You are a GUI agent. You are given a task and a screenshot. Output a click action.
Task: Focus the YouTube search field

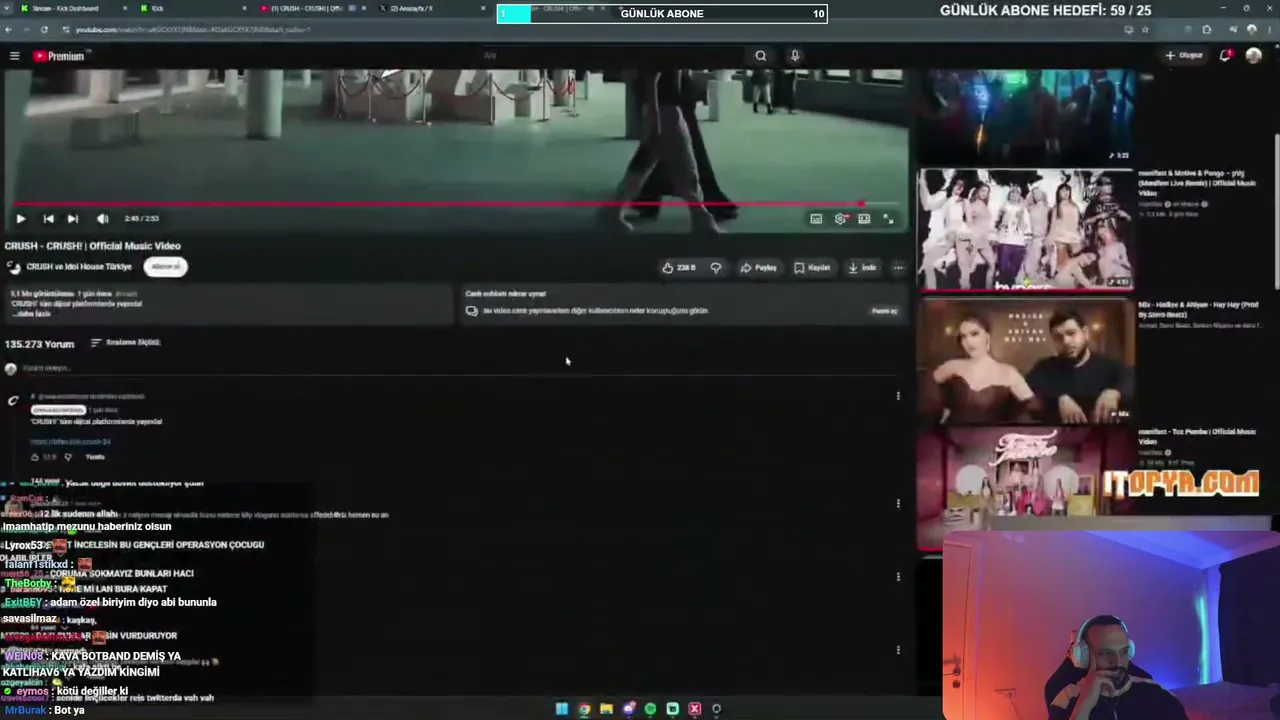tap(610, 56)
